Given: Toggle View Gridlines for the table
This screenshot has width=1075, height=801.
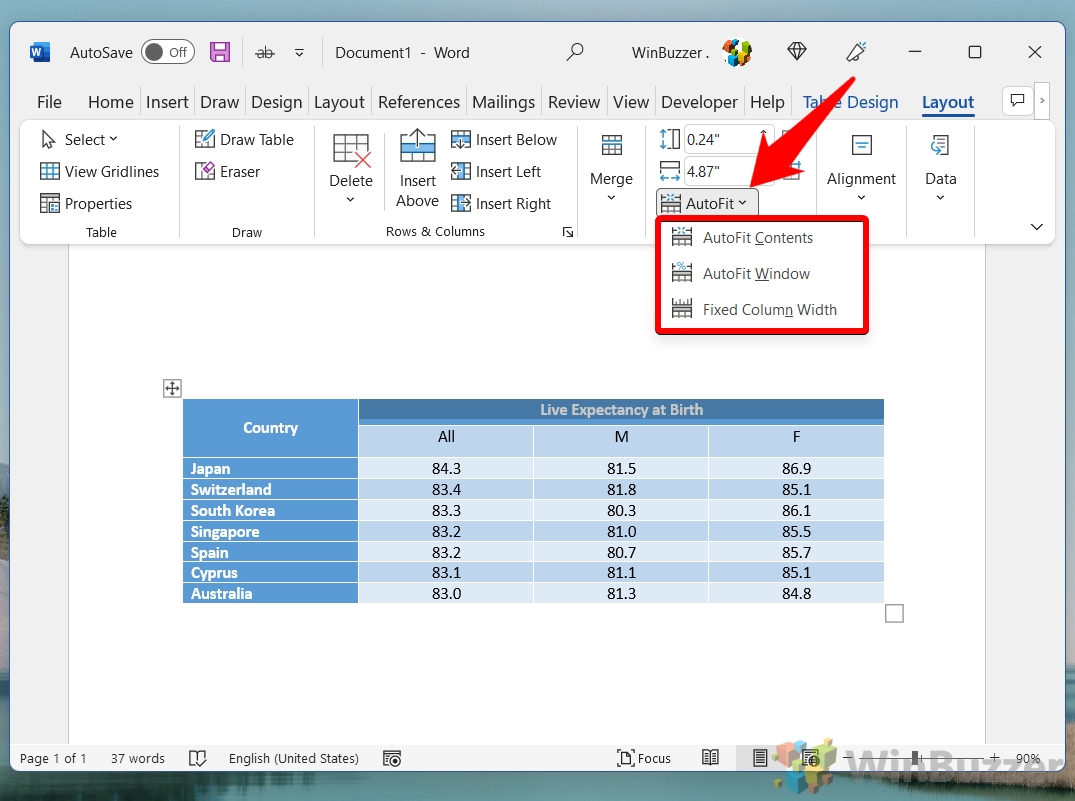Looking at the screenshot, I should 99,172.
